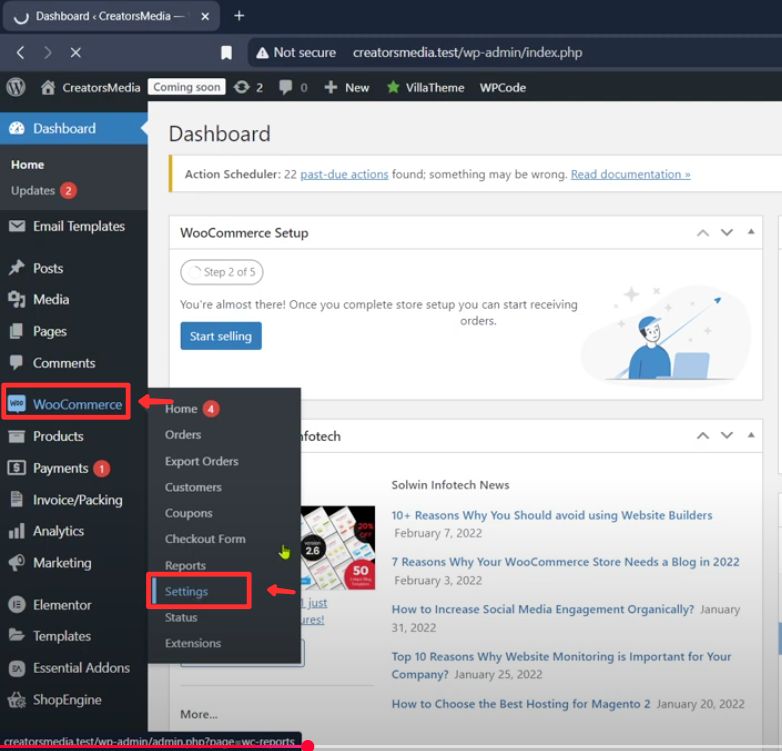Image resolution: width=782 pixels, height=751 pixels.
Task: Open Checkout Form in the submenu
Action: 205,539
